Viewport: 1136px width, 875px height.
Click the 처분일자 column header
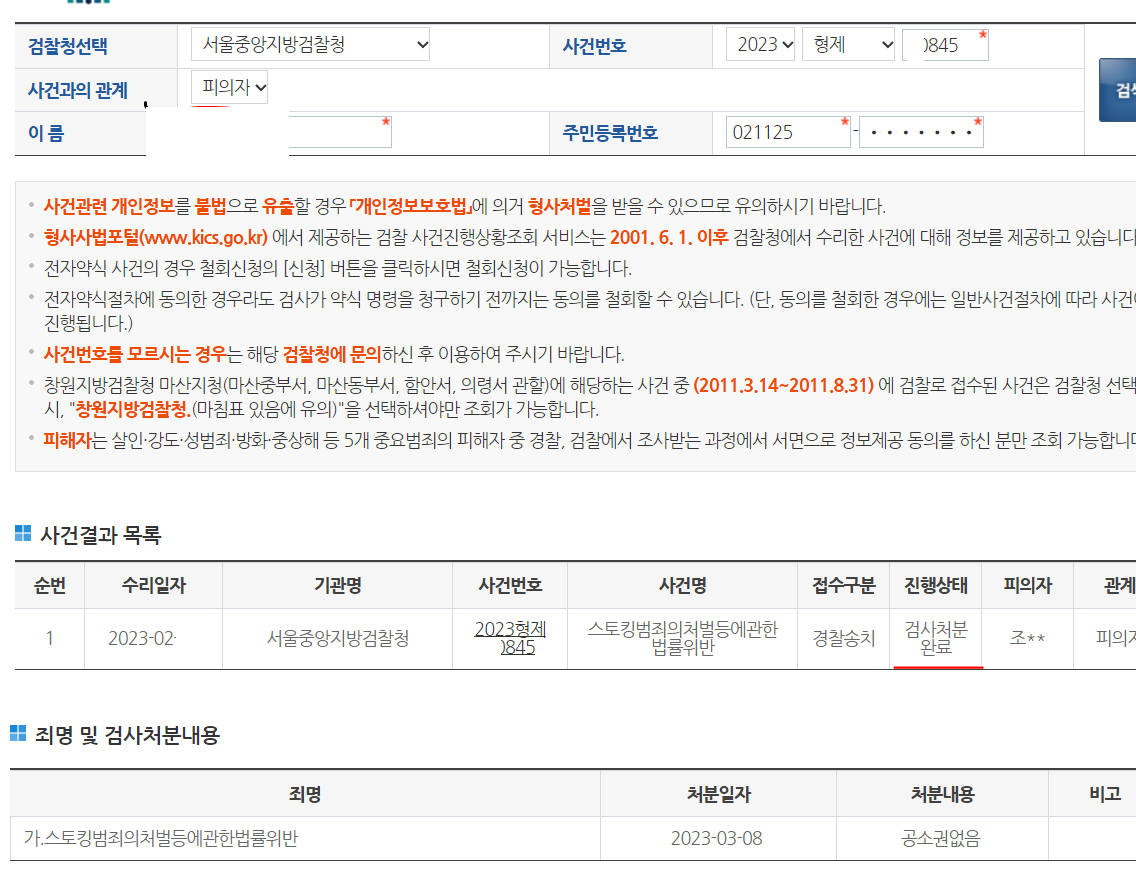tap(718, 795)
